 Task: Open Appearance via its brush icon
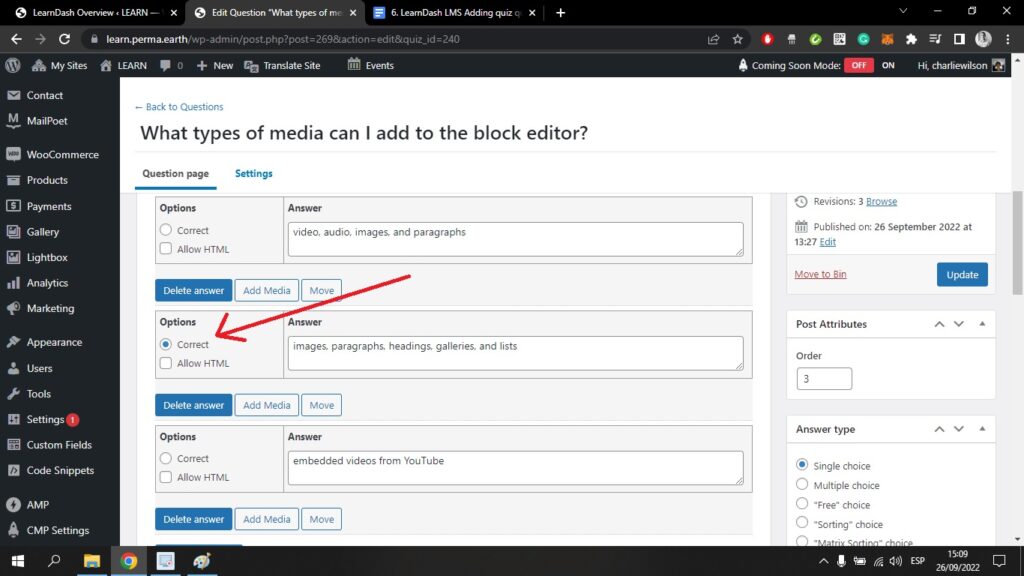(13, 342)
